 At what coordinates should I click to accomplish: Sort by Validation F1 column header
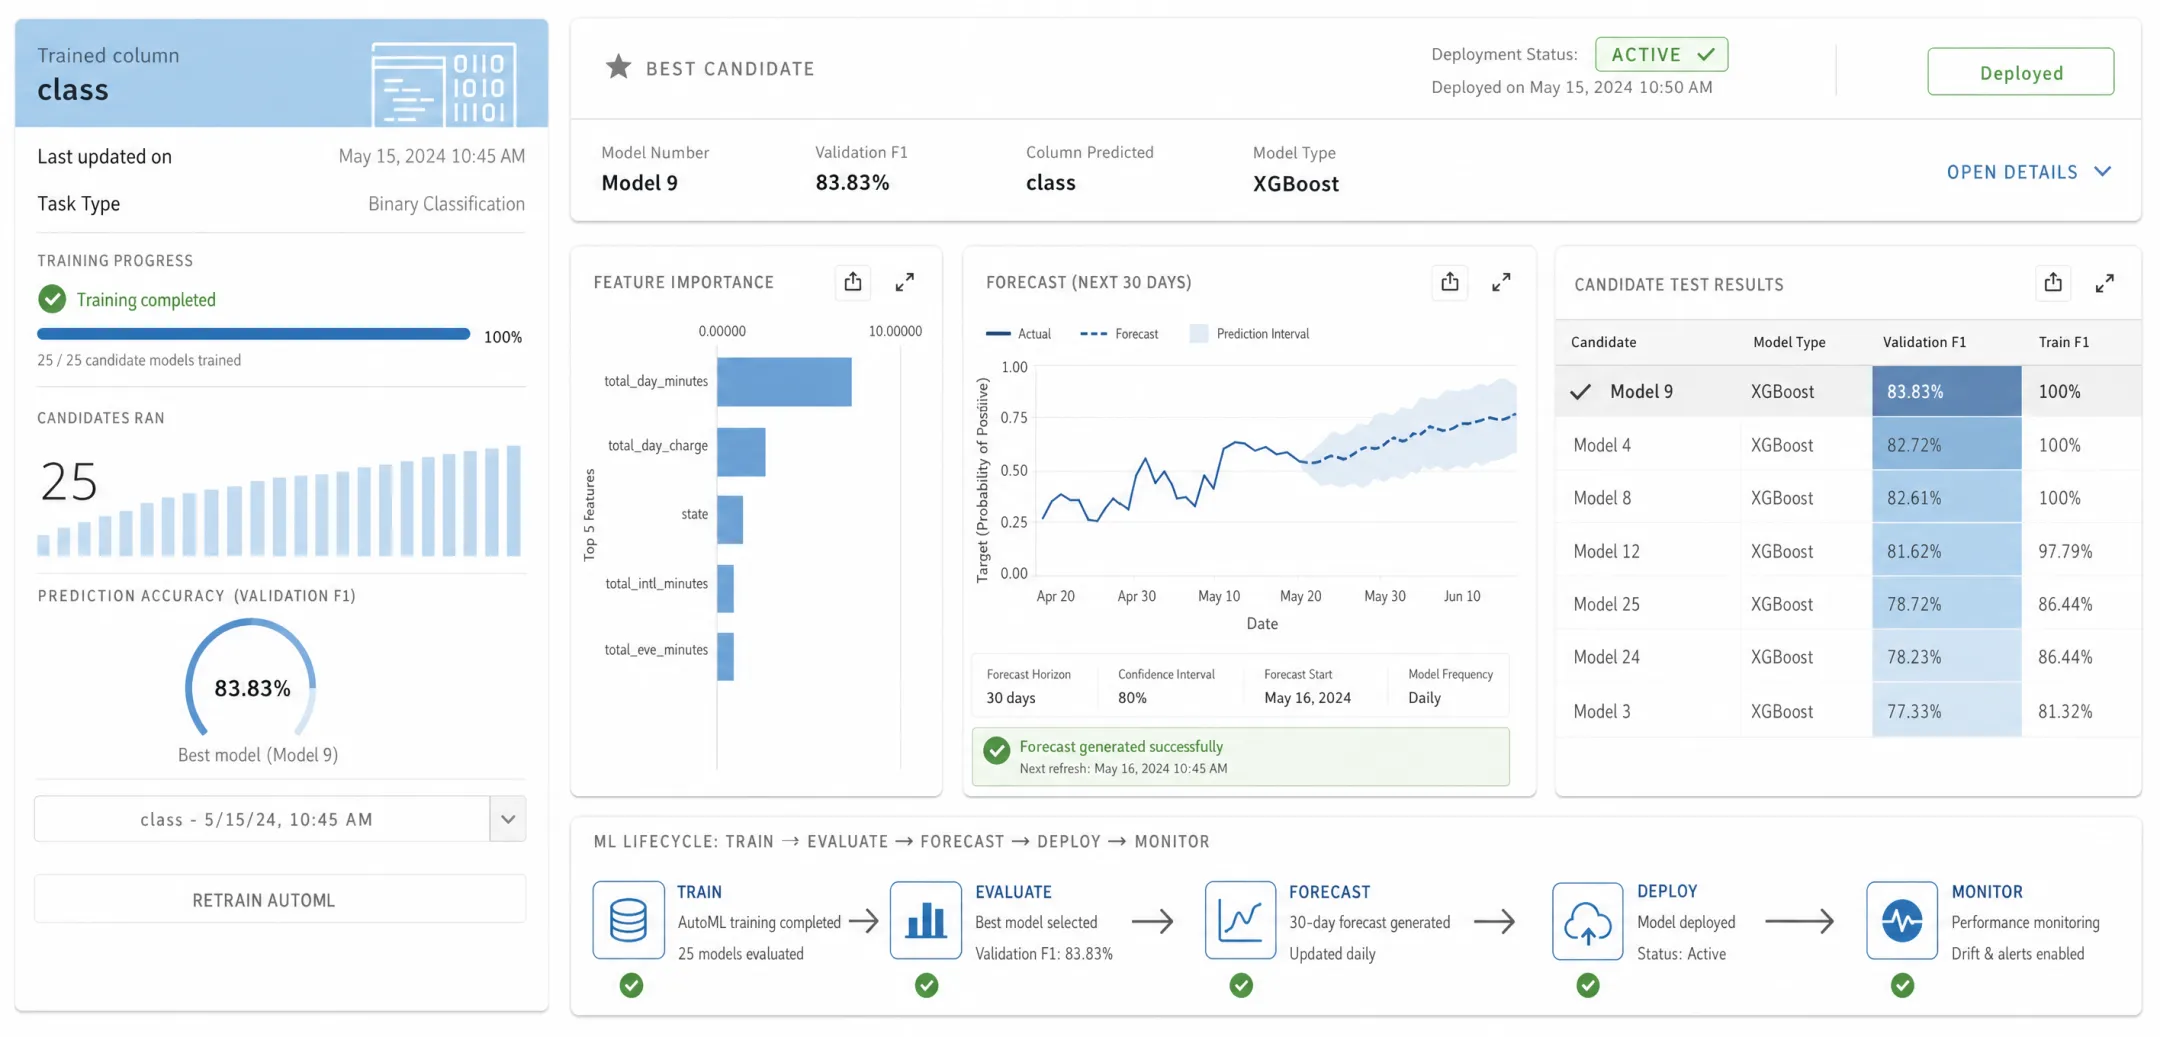1924,342
